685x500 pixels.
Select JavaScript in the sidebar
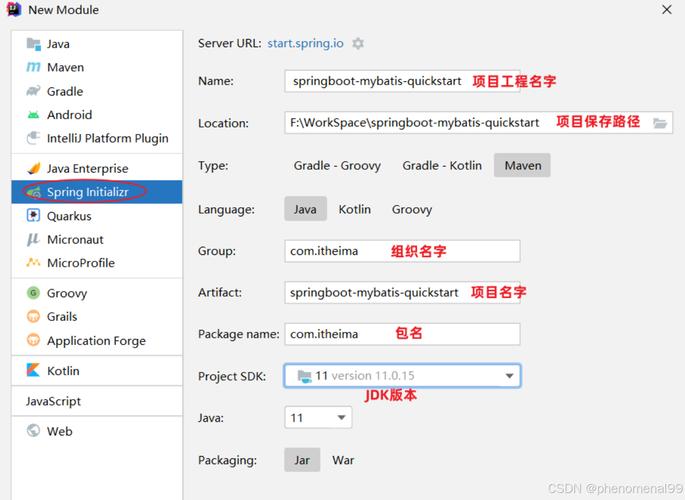pos(97,401)
